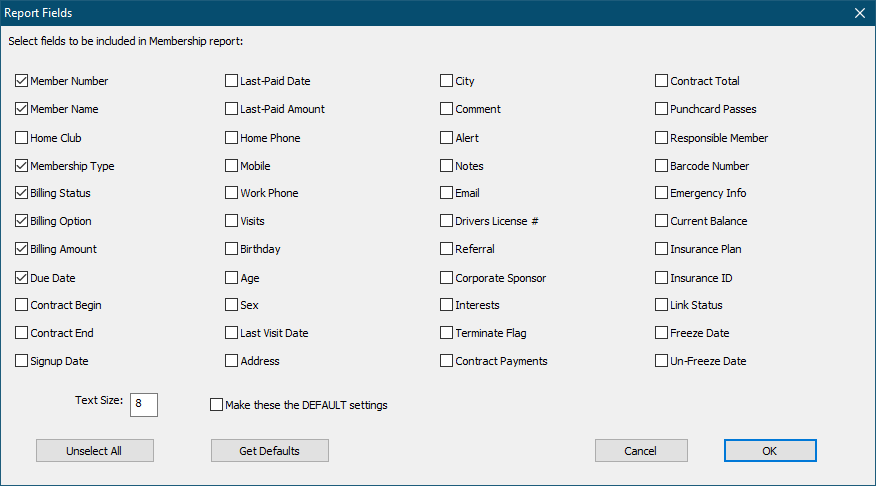
Task: Confirm selection with the OK button
Action: (769, 451)
